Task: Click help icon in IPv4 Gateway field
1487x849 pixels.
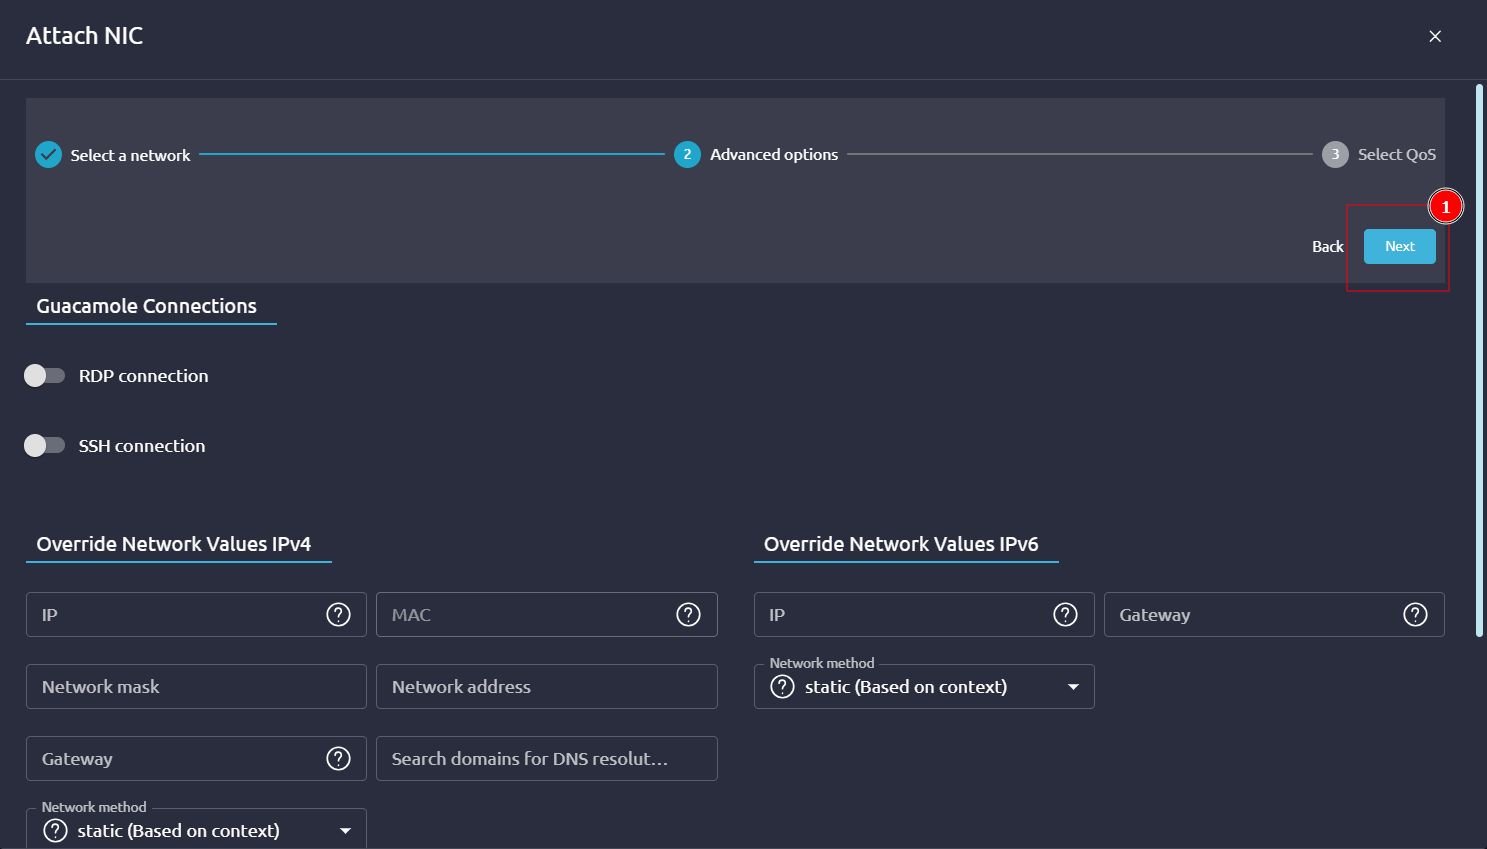Action: coord(338,759)
